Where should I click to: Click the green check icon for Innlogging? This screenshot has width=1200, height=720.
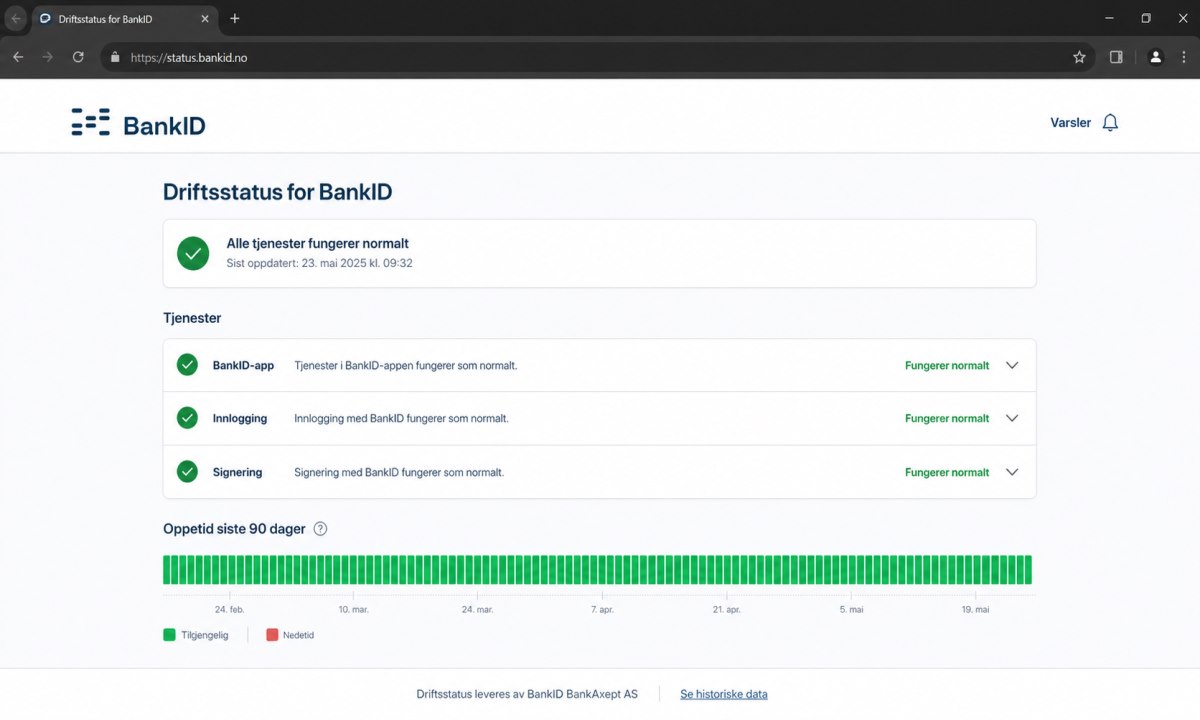point(187,418)
